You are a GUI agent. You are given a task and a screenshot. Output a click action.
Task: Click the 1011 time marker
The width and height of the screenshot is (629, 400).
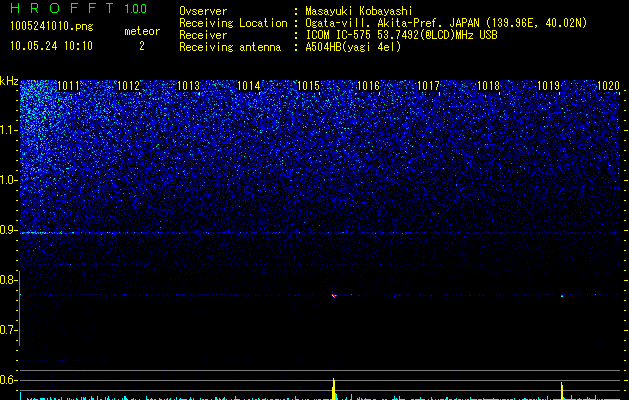coord(69,86)
